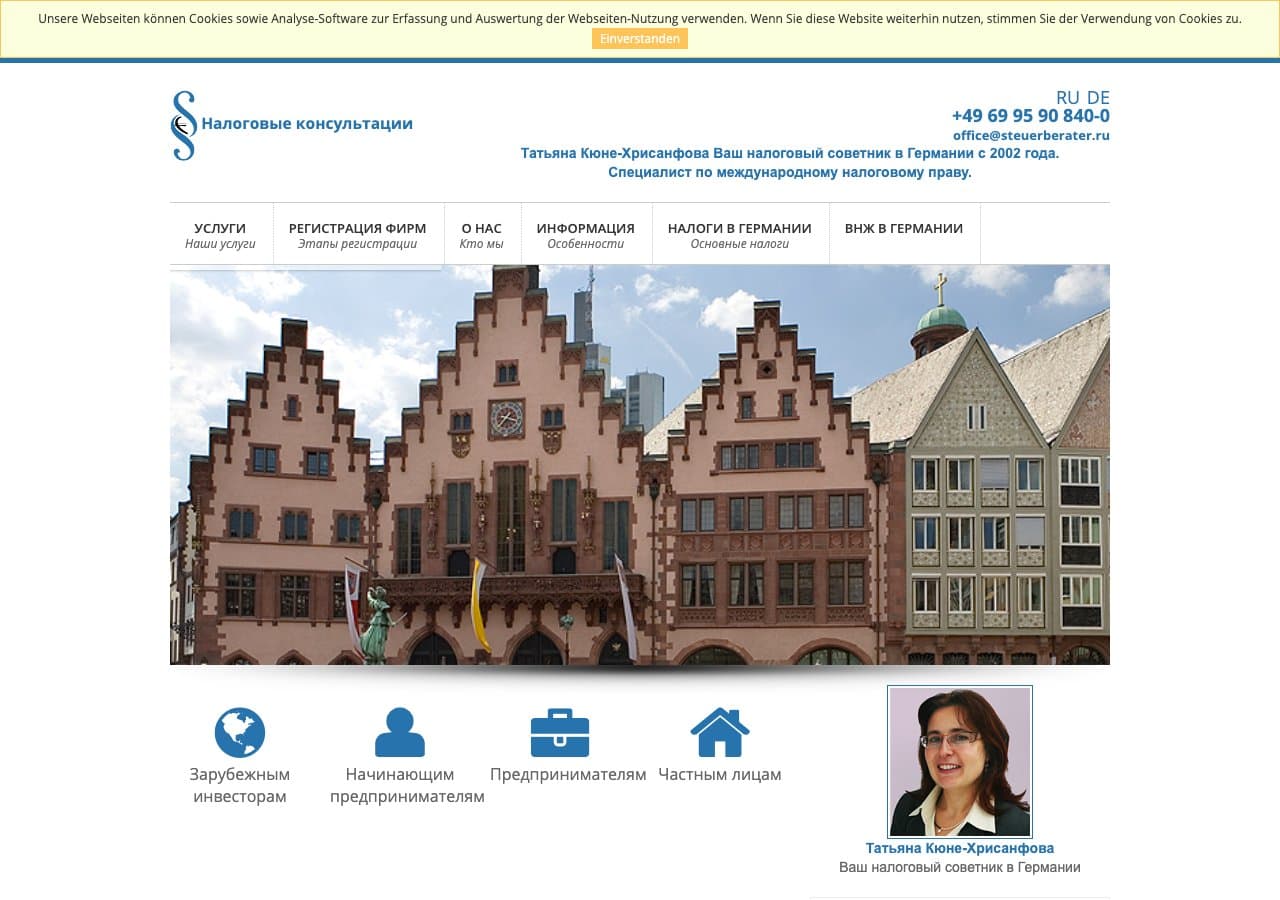Click the large Frankfurt buildings banner image
Viewport: 1280px width, 900px height.
tap(639, 463)
